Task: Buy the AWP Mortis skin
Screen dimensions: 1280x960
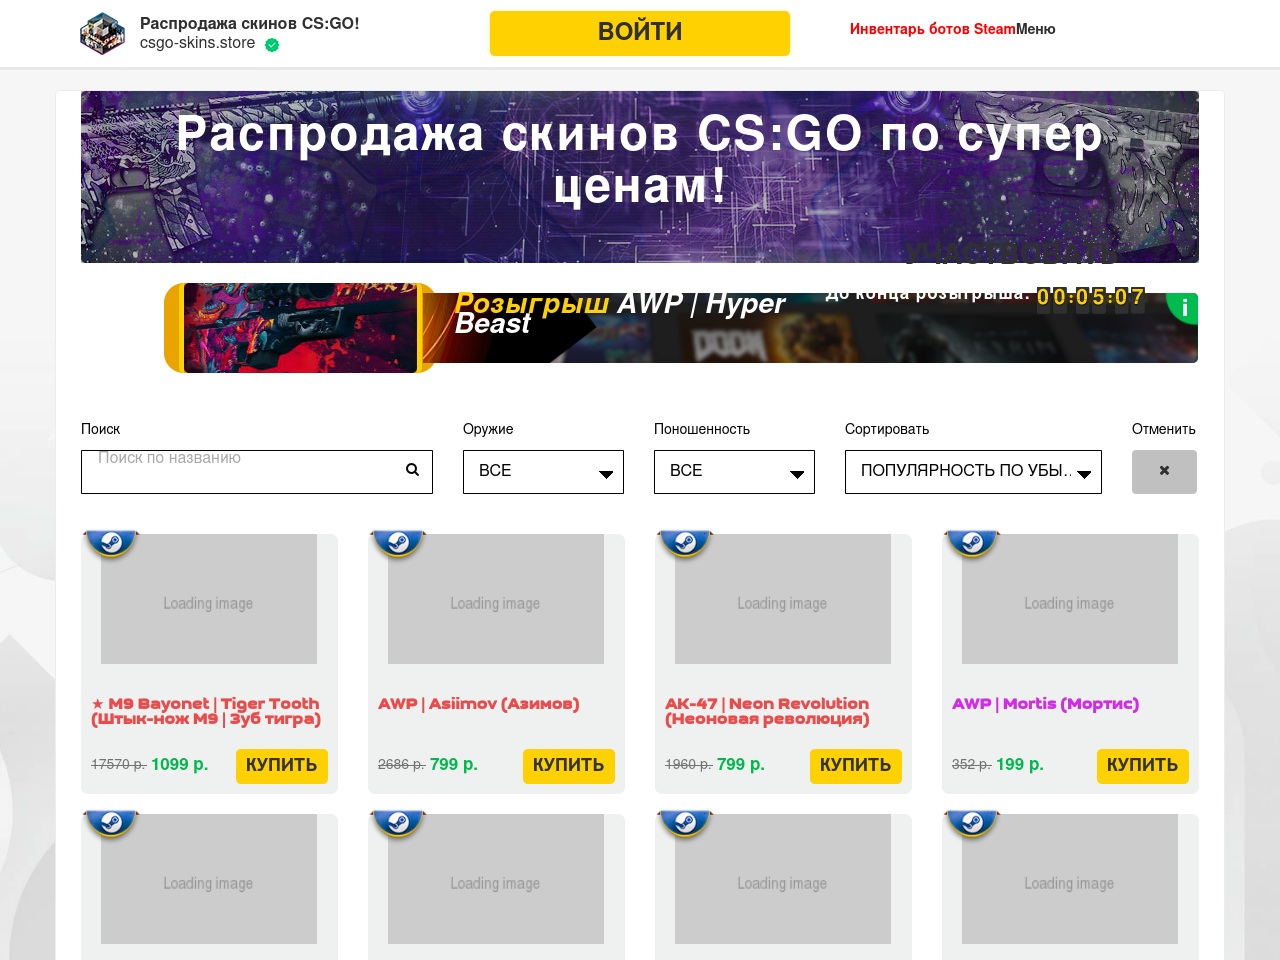Action: coord(1142,766)
